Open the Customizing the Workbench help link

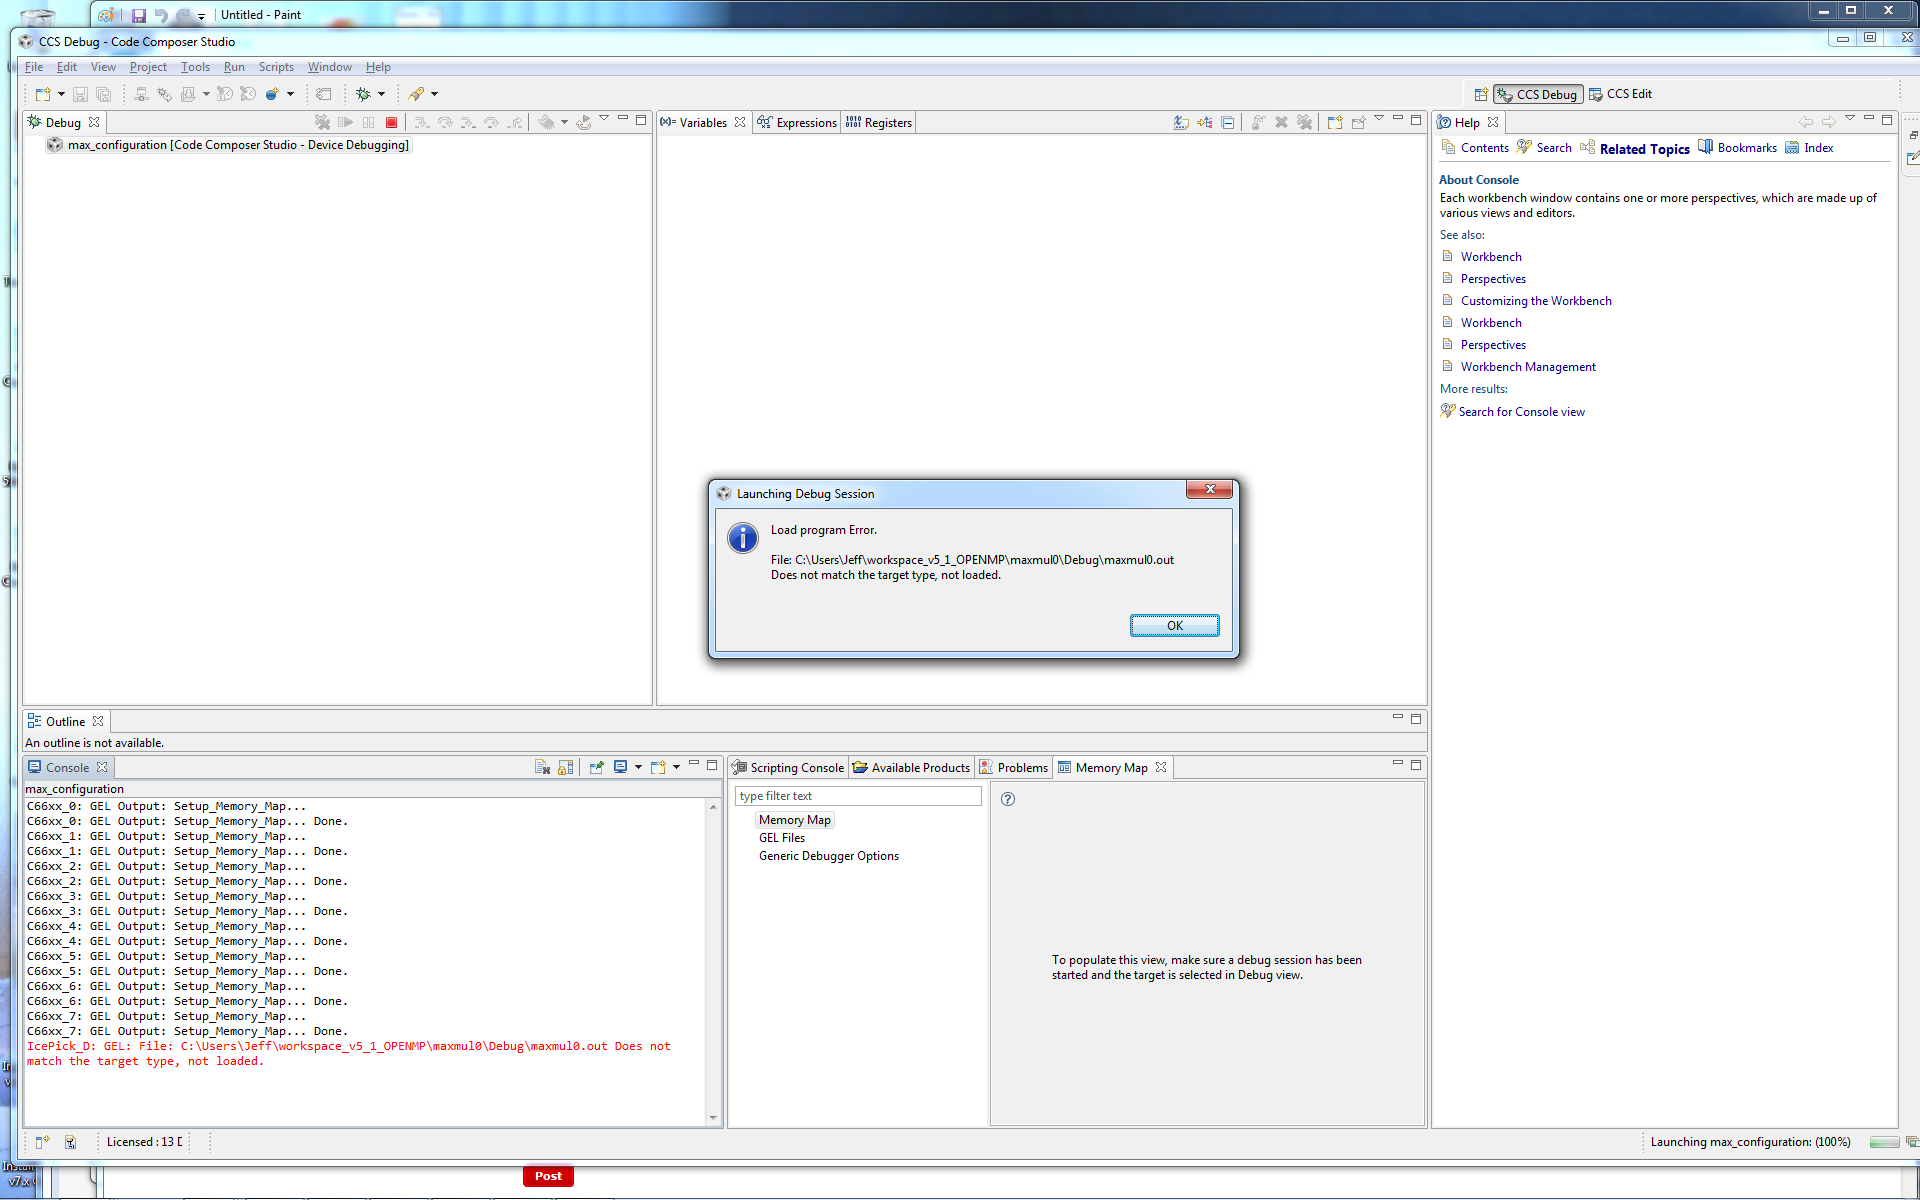pyautogui.click(x=1536, y=301)
